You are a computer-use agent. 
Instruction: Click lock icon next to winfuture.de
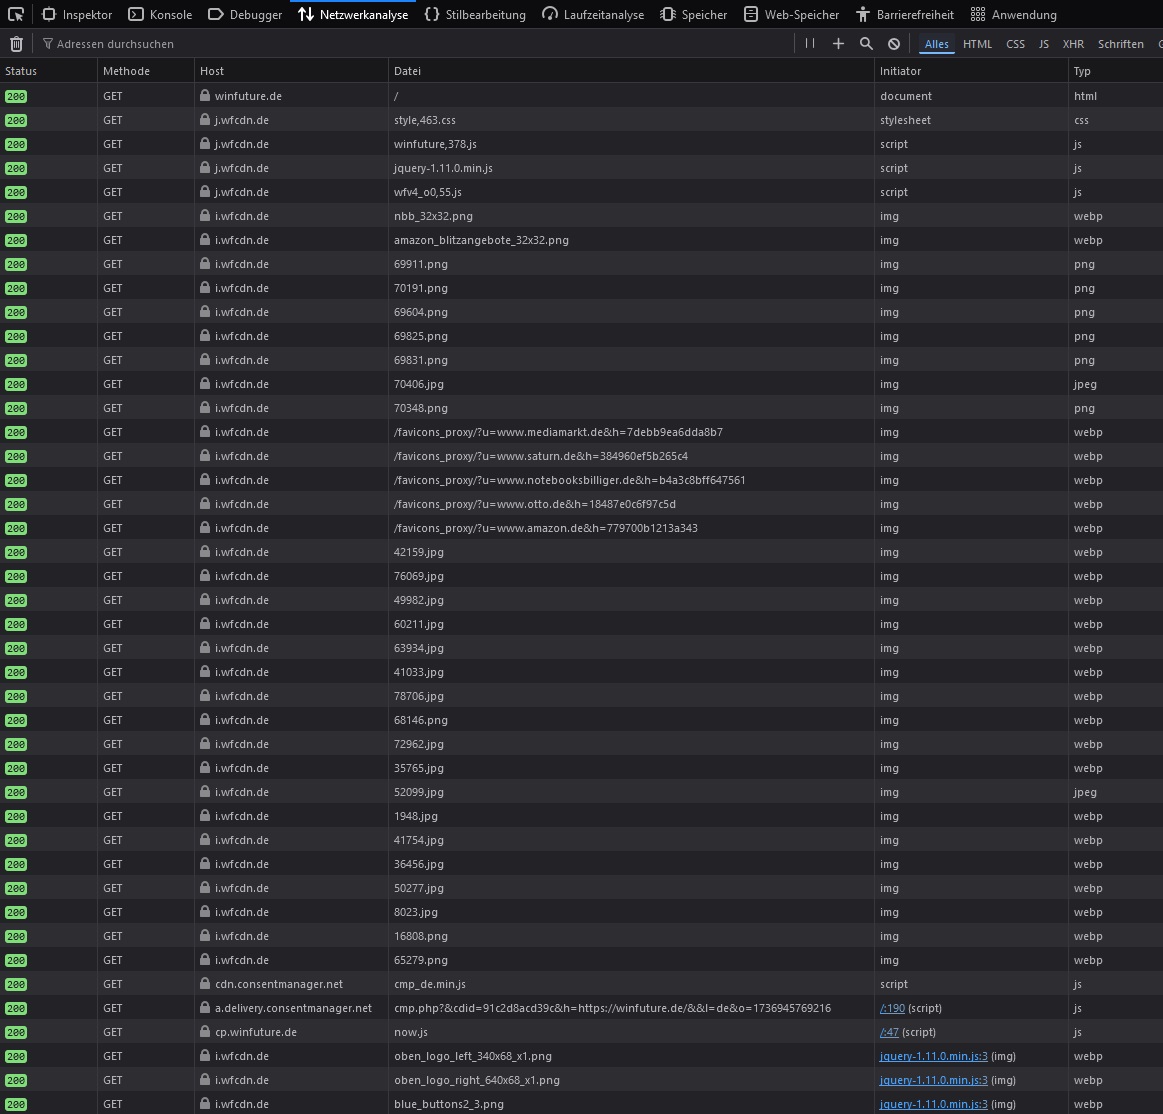pyautogui.click(x=205, y=96)
